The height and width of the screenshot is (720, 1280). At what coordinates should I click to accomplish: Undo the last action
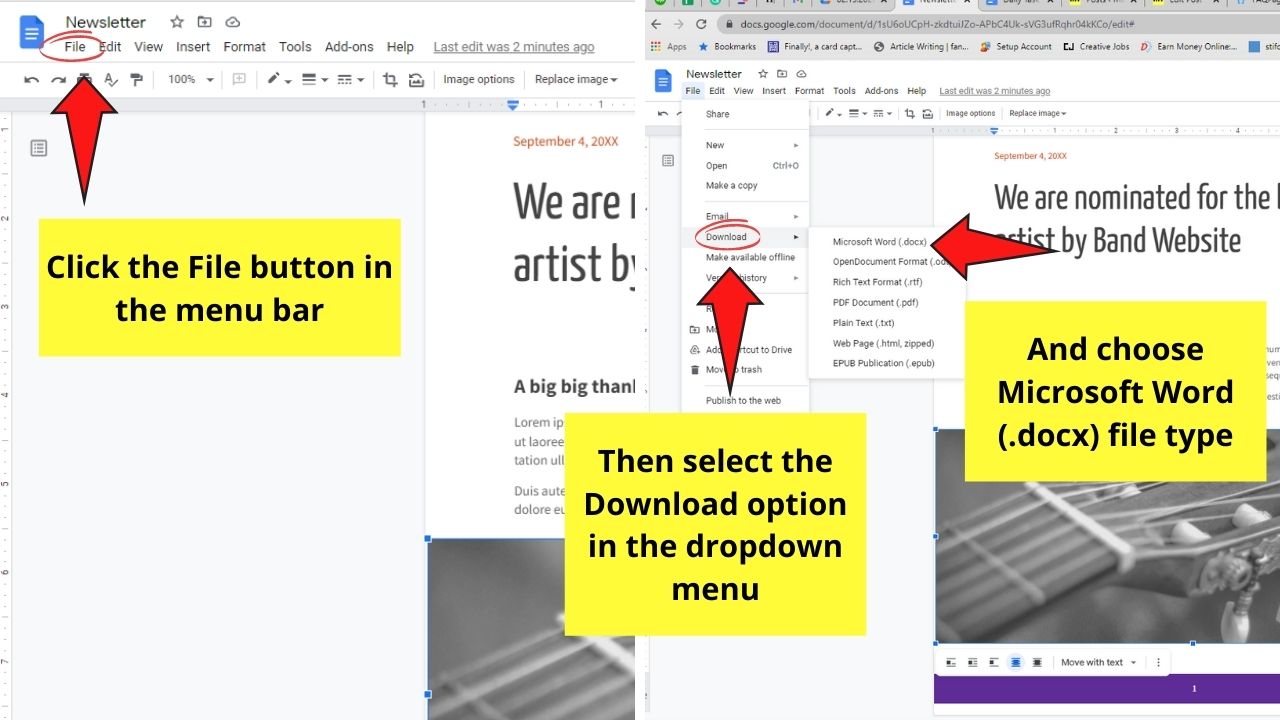30,79
